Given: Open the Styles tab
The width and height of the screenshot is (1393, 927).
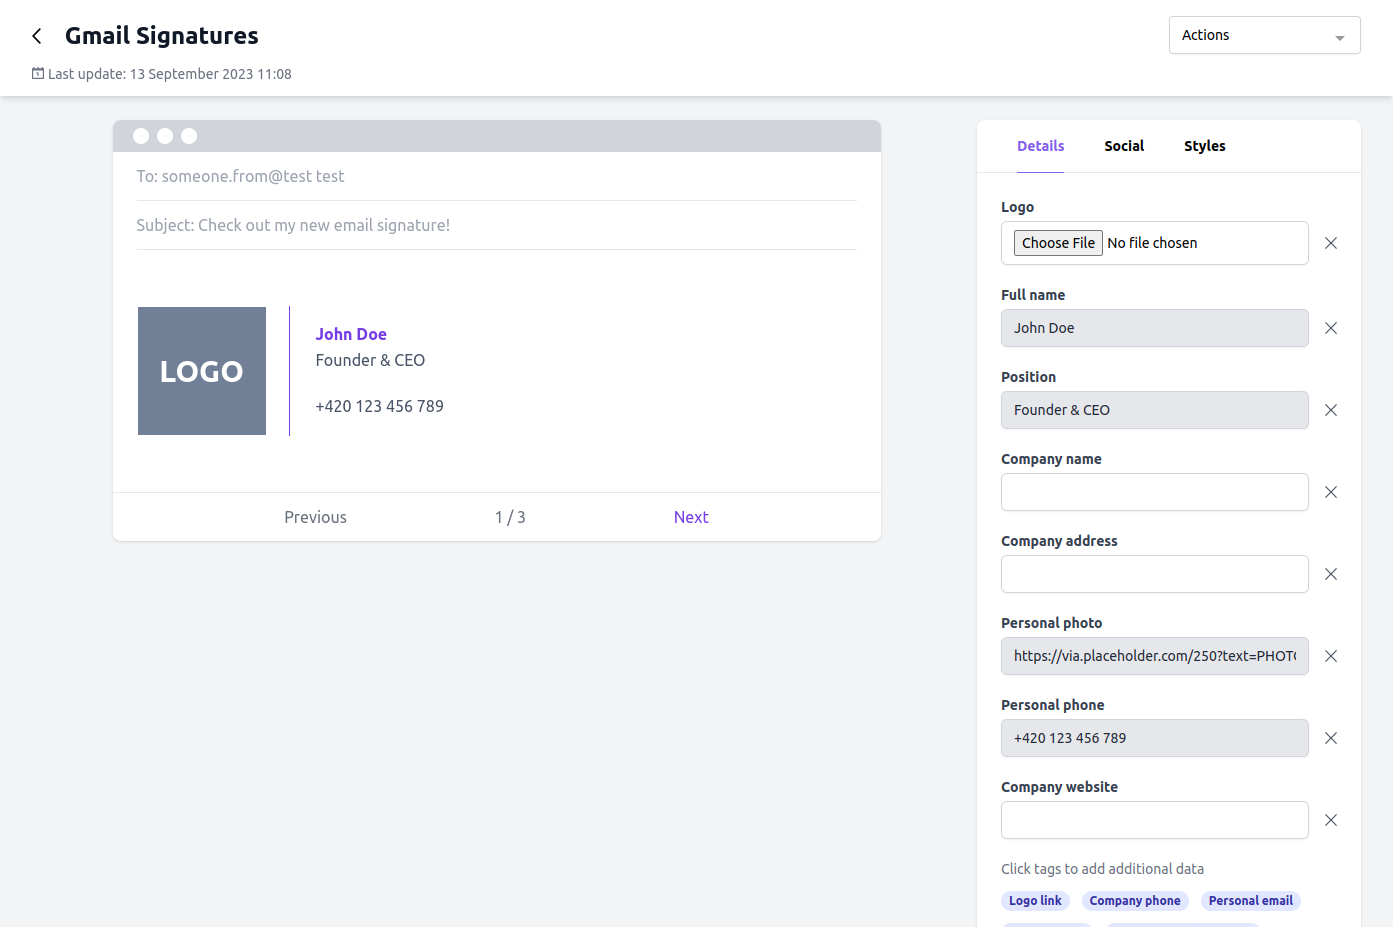Looking at the screenshot, I should pos(1204,145).
